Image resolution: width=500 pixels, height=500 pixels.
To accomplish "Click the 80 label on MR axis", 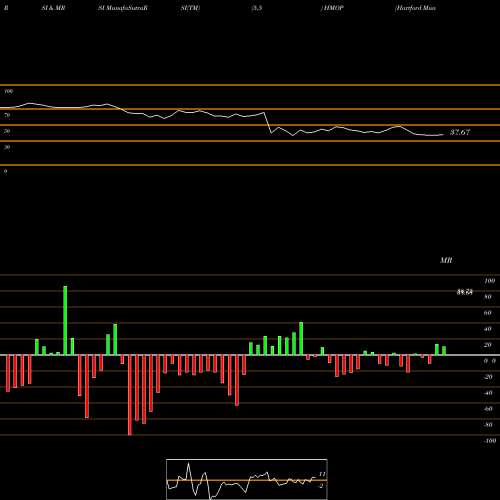I will (488, 297).
